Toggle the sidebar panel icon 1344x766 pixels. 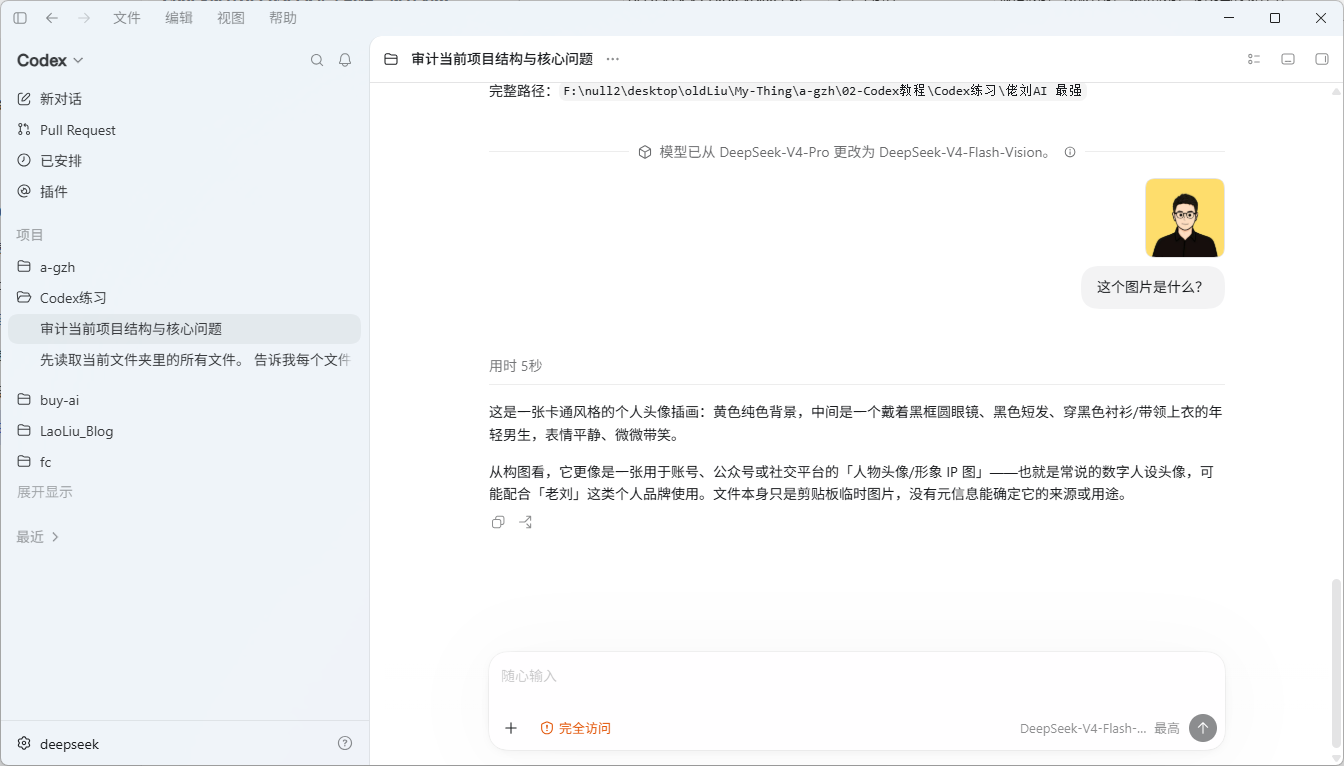pyautogui.click(x=20, y=18)
